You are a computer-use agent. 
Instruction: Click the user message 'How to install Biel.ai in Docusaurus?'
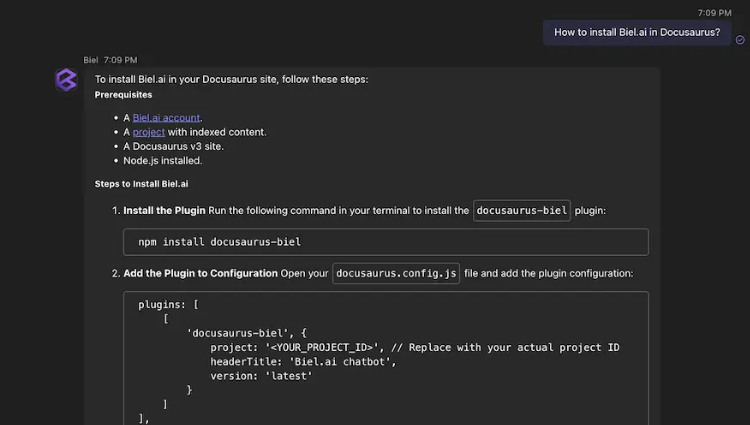(637, 33)
